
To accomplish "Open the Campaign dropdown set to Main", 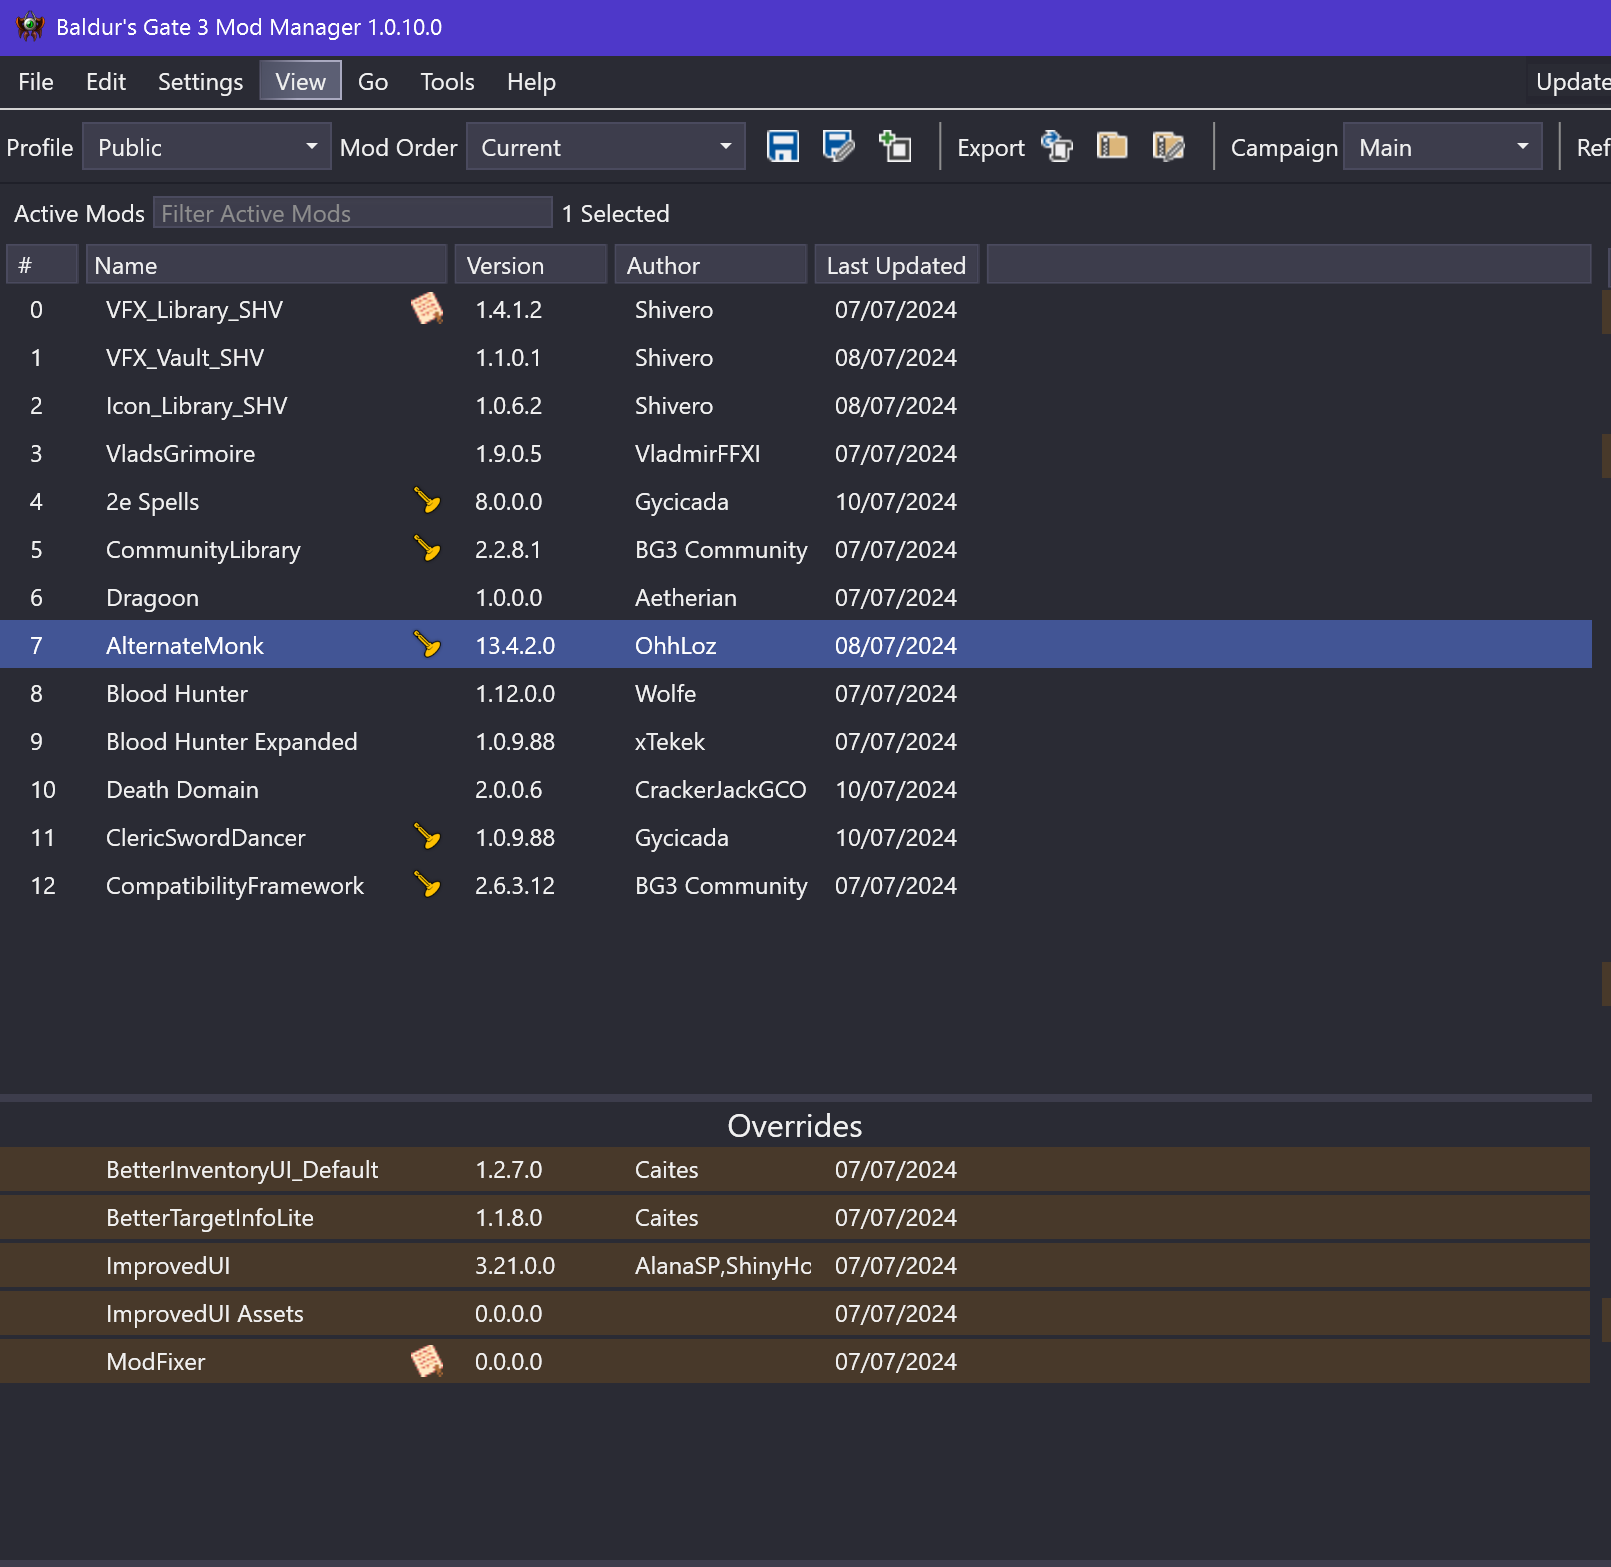I will (1442, 147).
